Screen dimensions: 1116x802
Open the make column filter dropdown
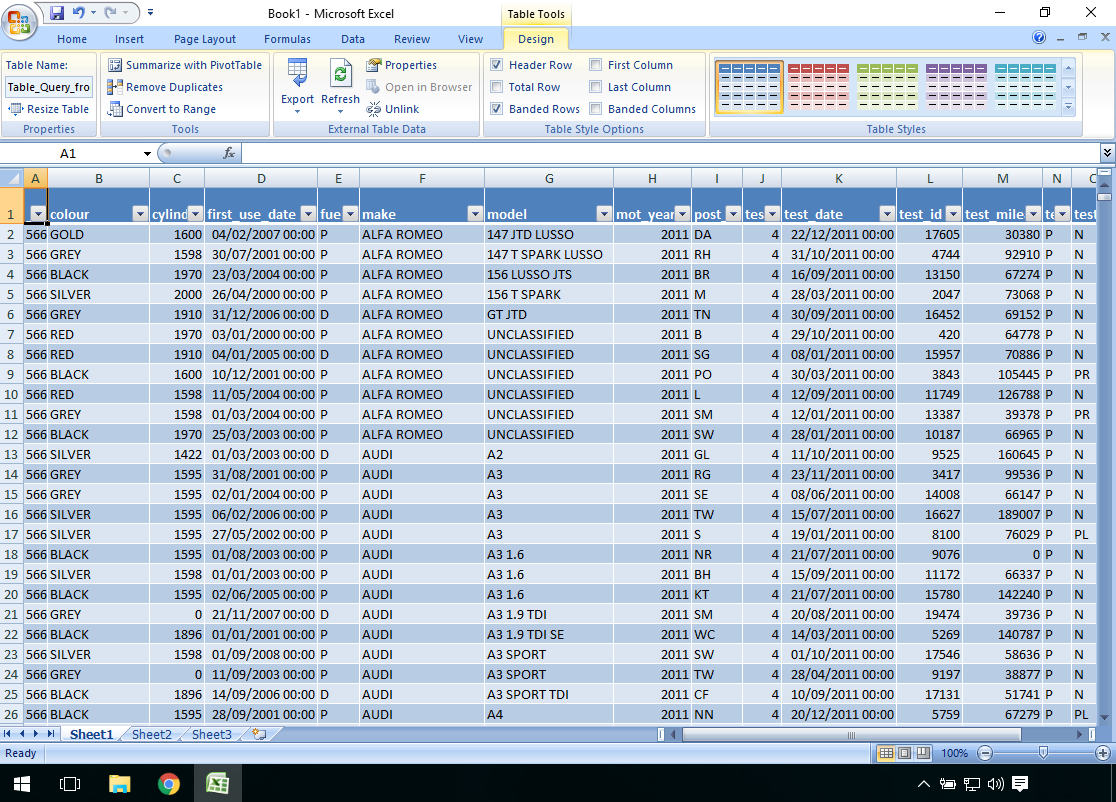473,214
